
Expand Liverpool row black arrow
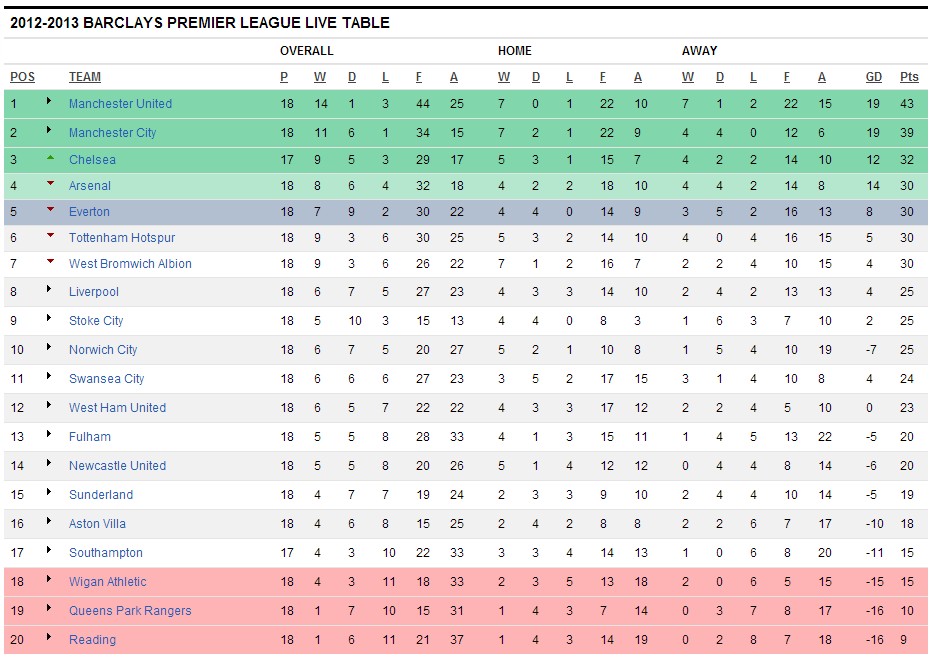tap(49, 289)
